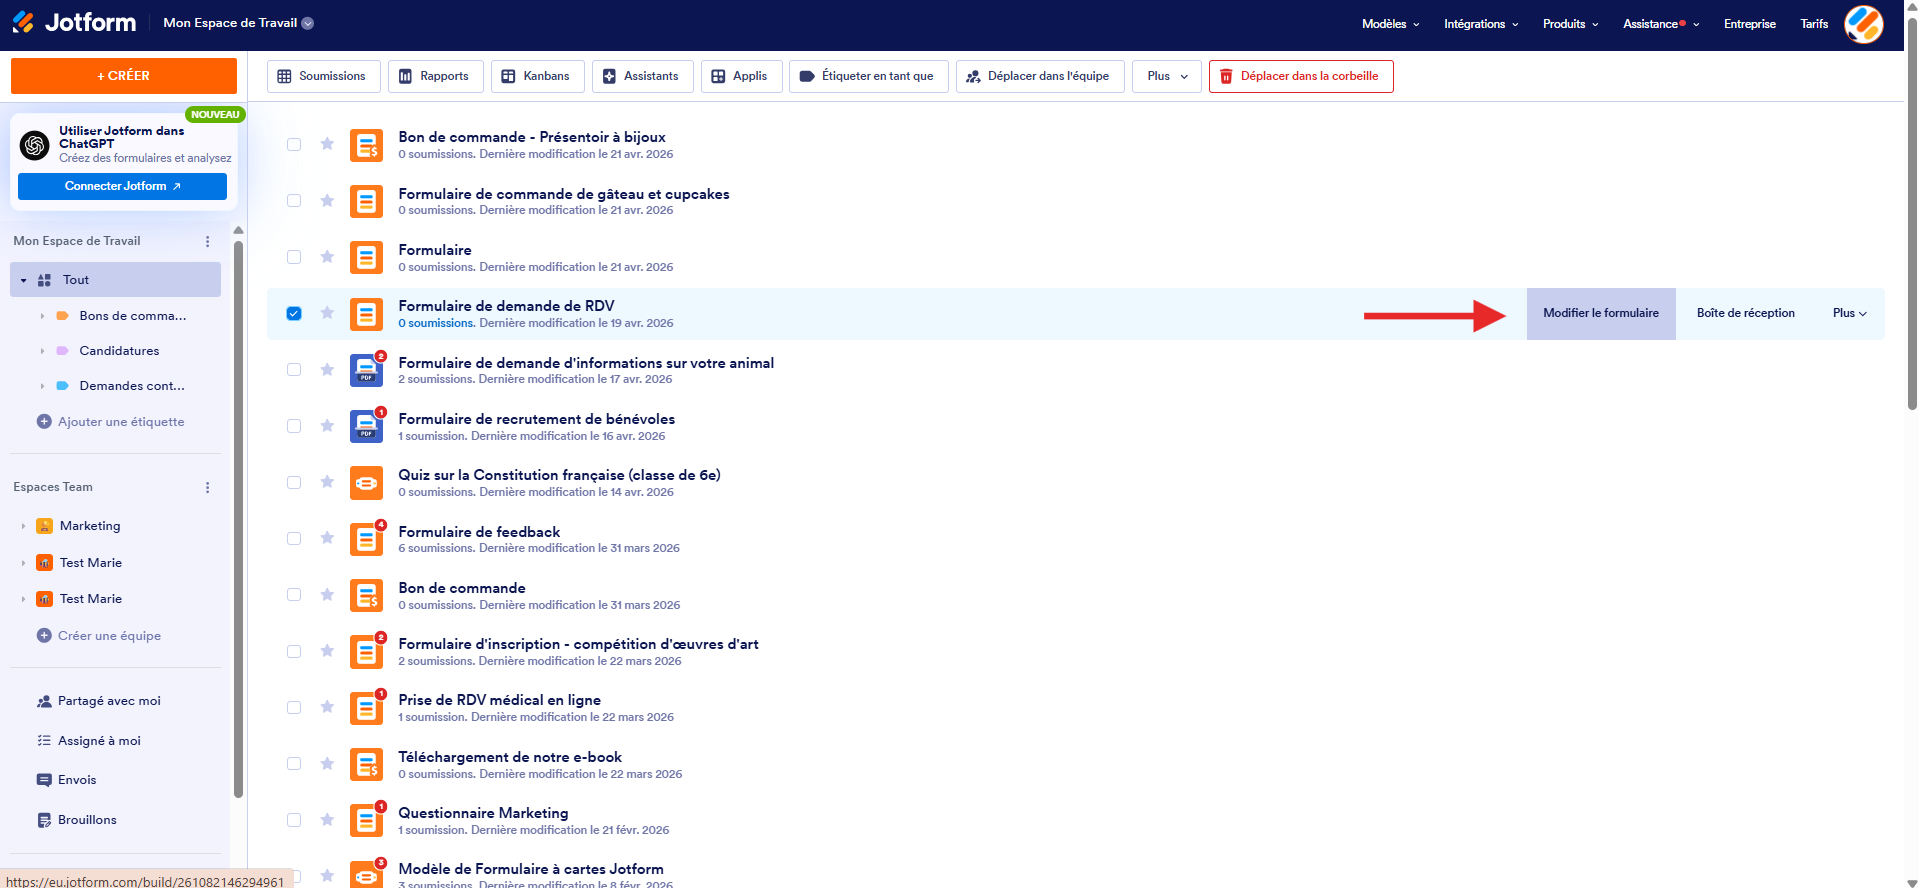Screen dimensions: 1919x888
Task: Open the Plus dropdown in the toolbar
Action: (x=1167, y=76)
